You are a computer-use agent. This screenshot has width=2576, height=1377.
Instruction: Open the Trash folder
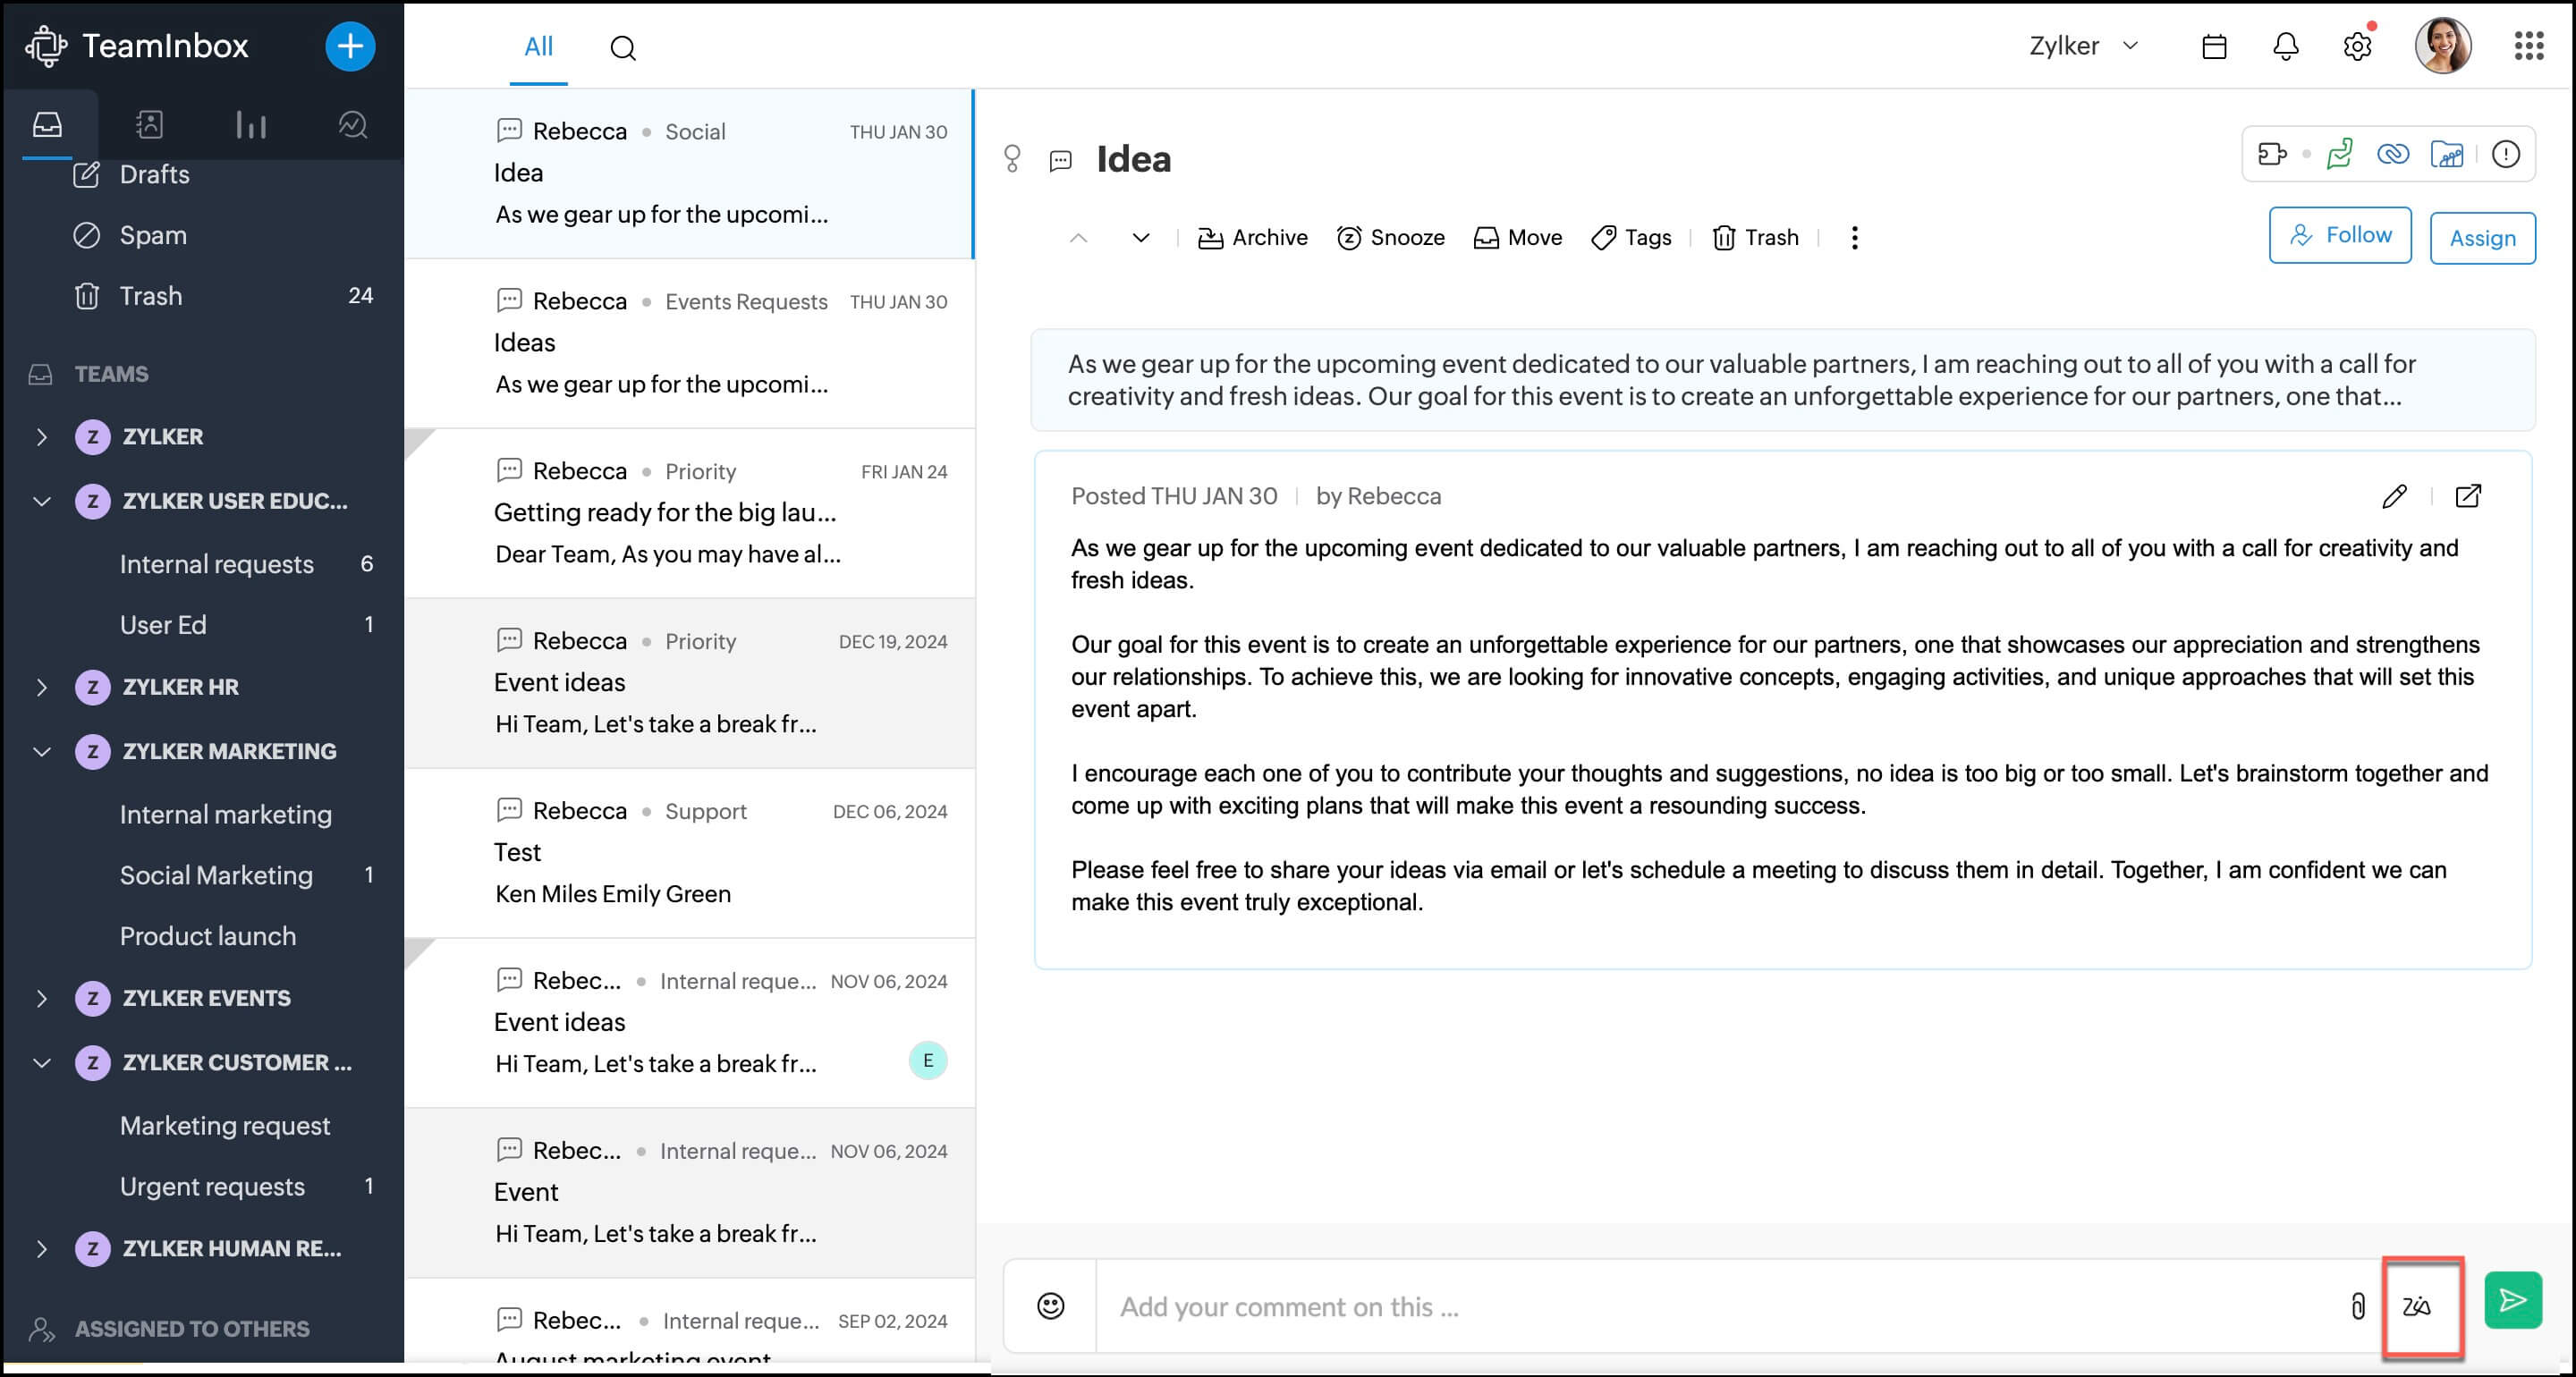pos(150,296)
